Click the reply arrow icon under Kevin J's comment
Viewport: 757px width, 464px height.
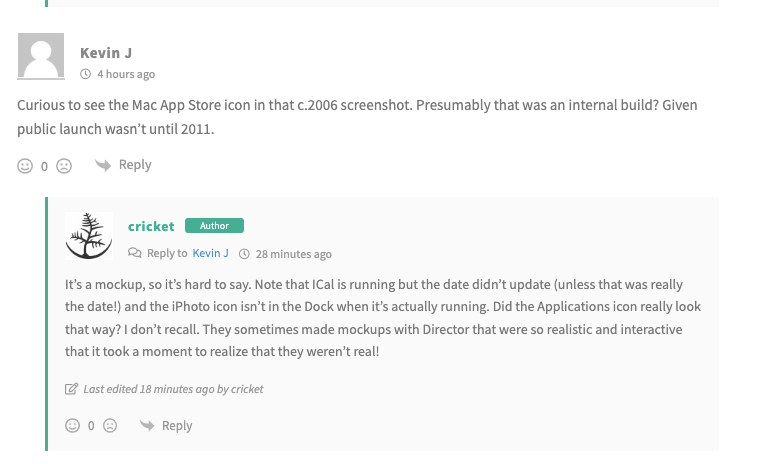click(x=102, y=165)
